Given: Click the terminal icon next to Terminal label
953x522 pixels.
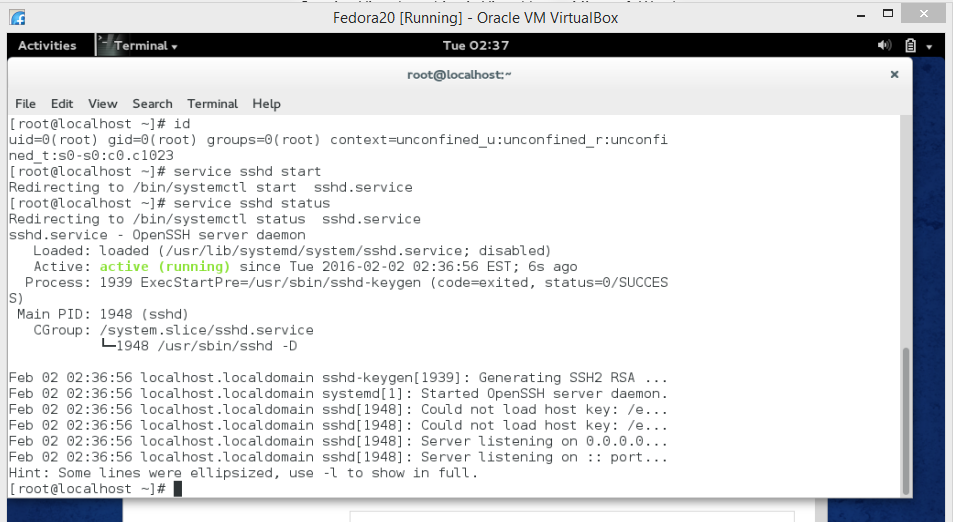Looking at the screenshot, I should 105,45.
